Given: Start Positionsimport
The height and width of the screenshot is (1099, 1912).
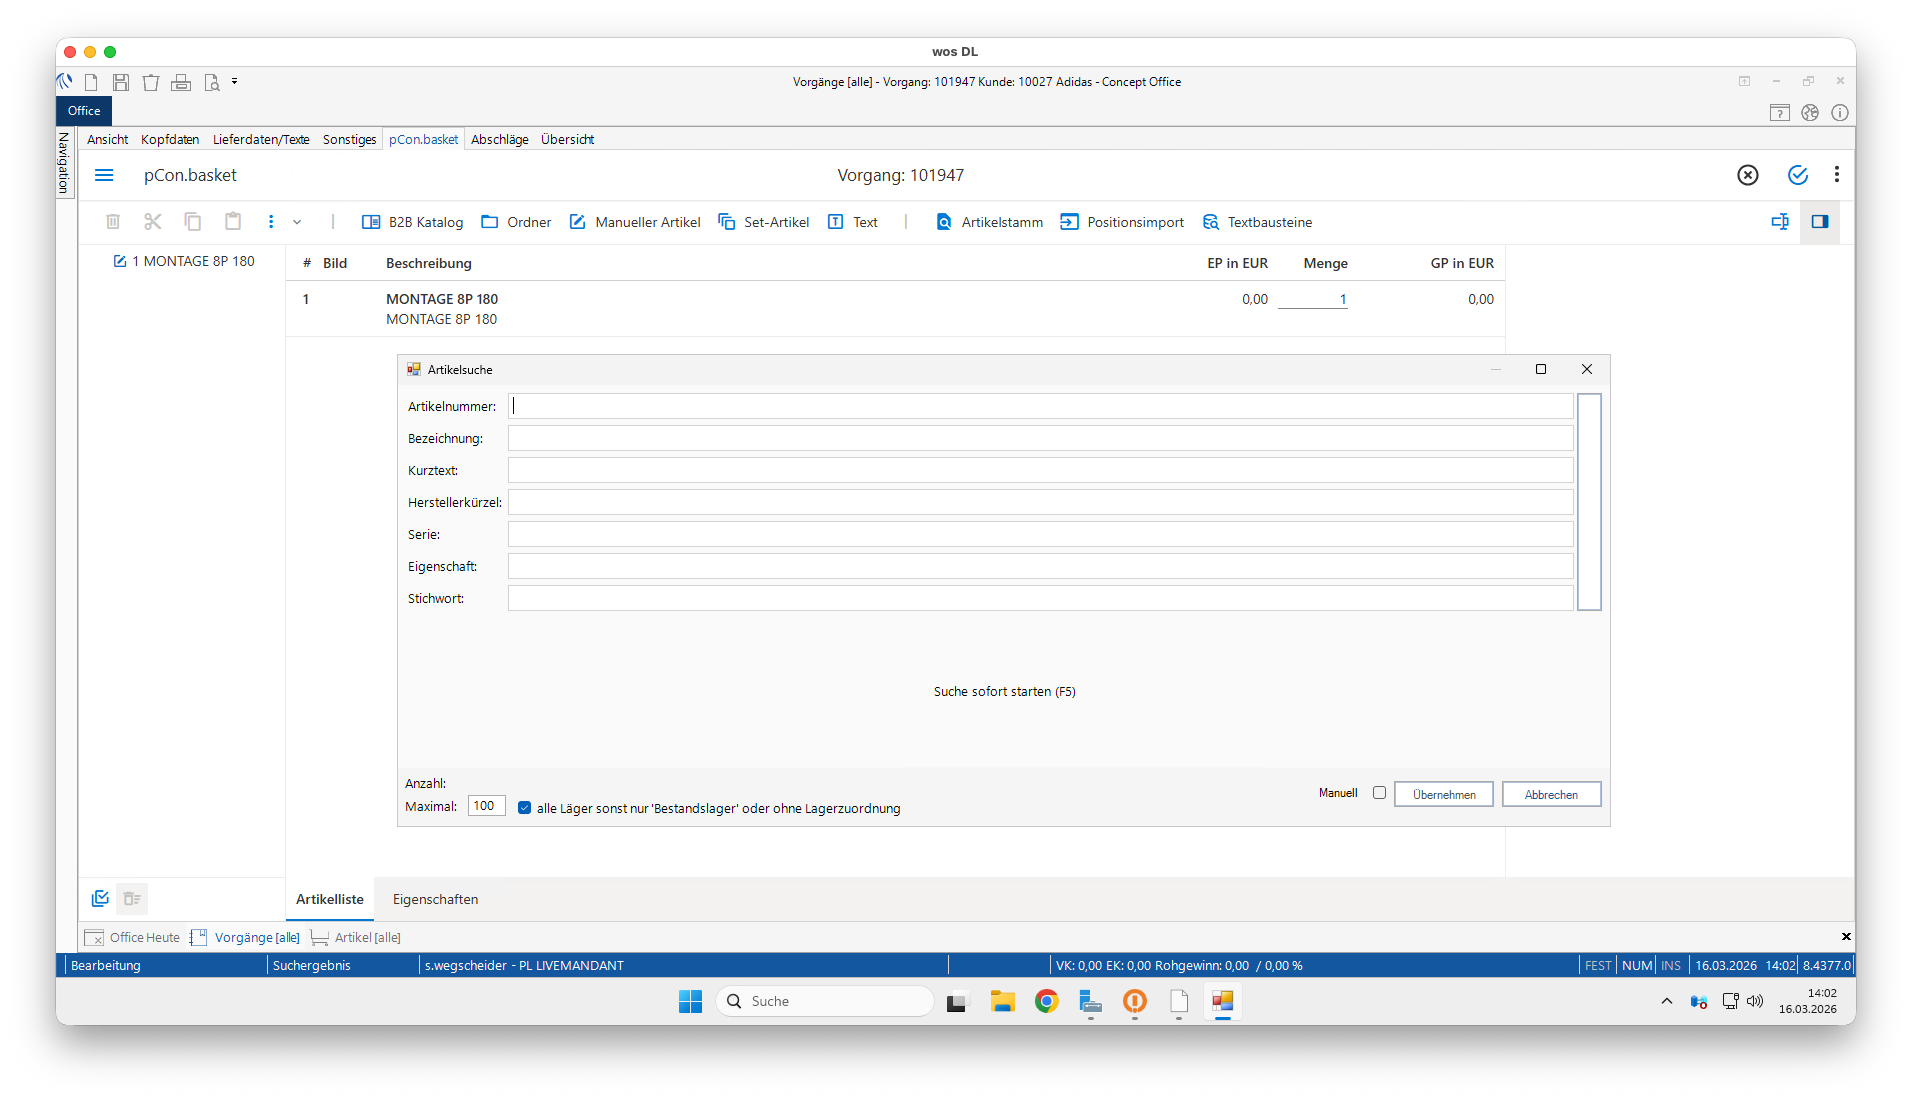Looking at the screenshot, I should [1122, 222].
